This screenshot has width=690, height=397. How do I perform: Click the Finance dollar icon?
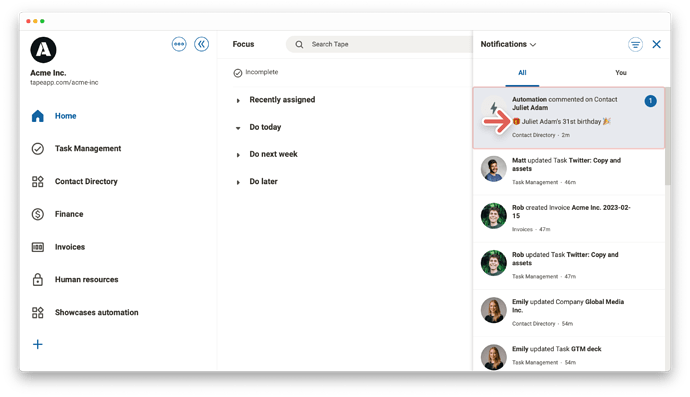(38, 214)
